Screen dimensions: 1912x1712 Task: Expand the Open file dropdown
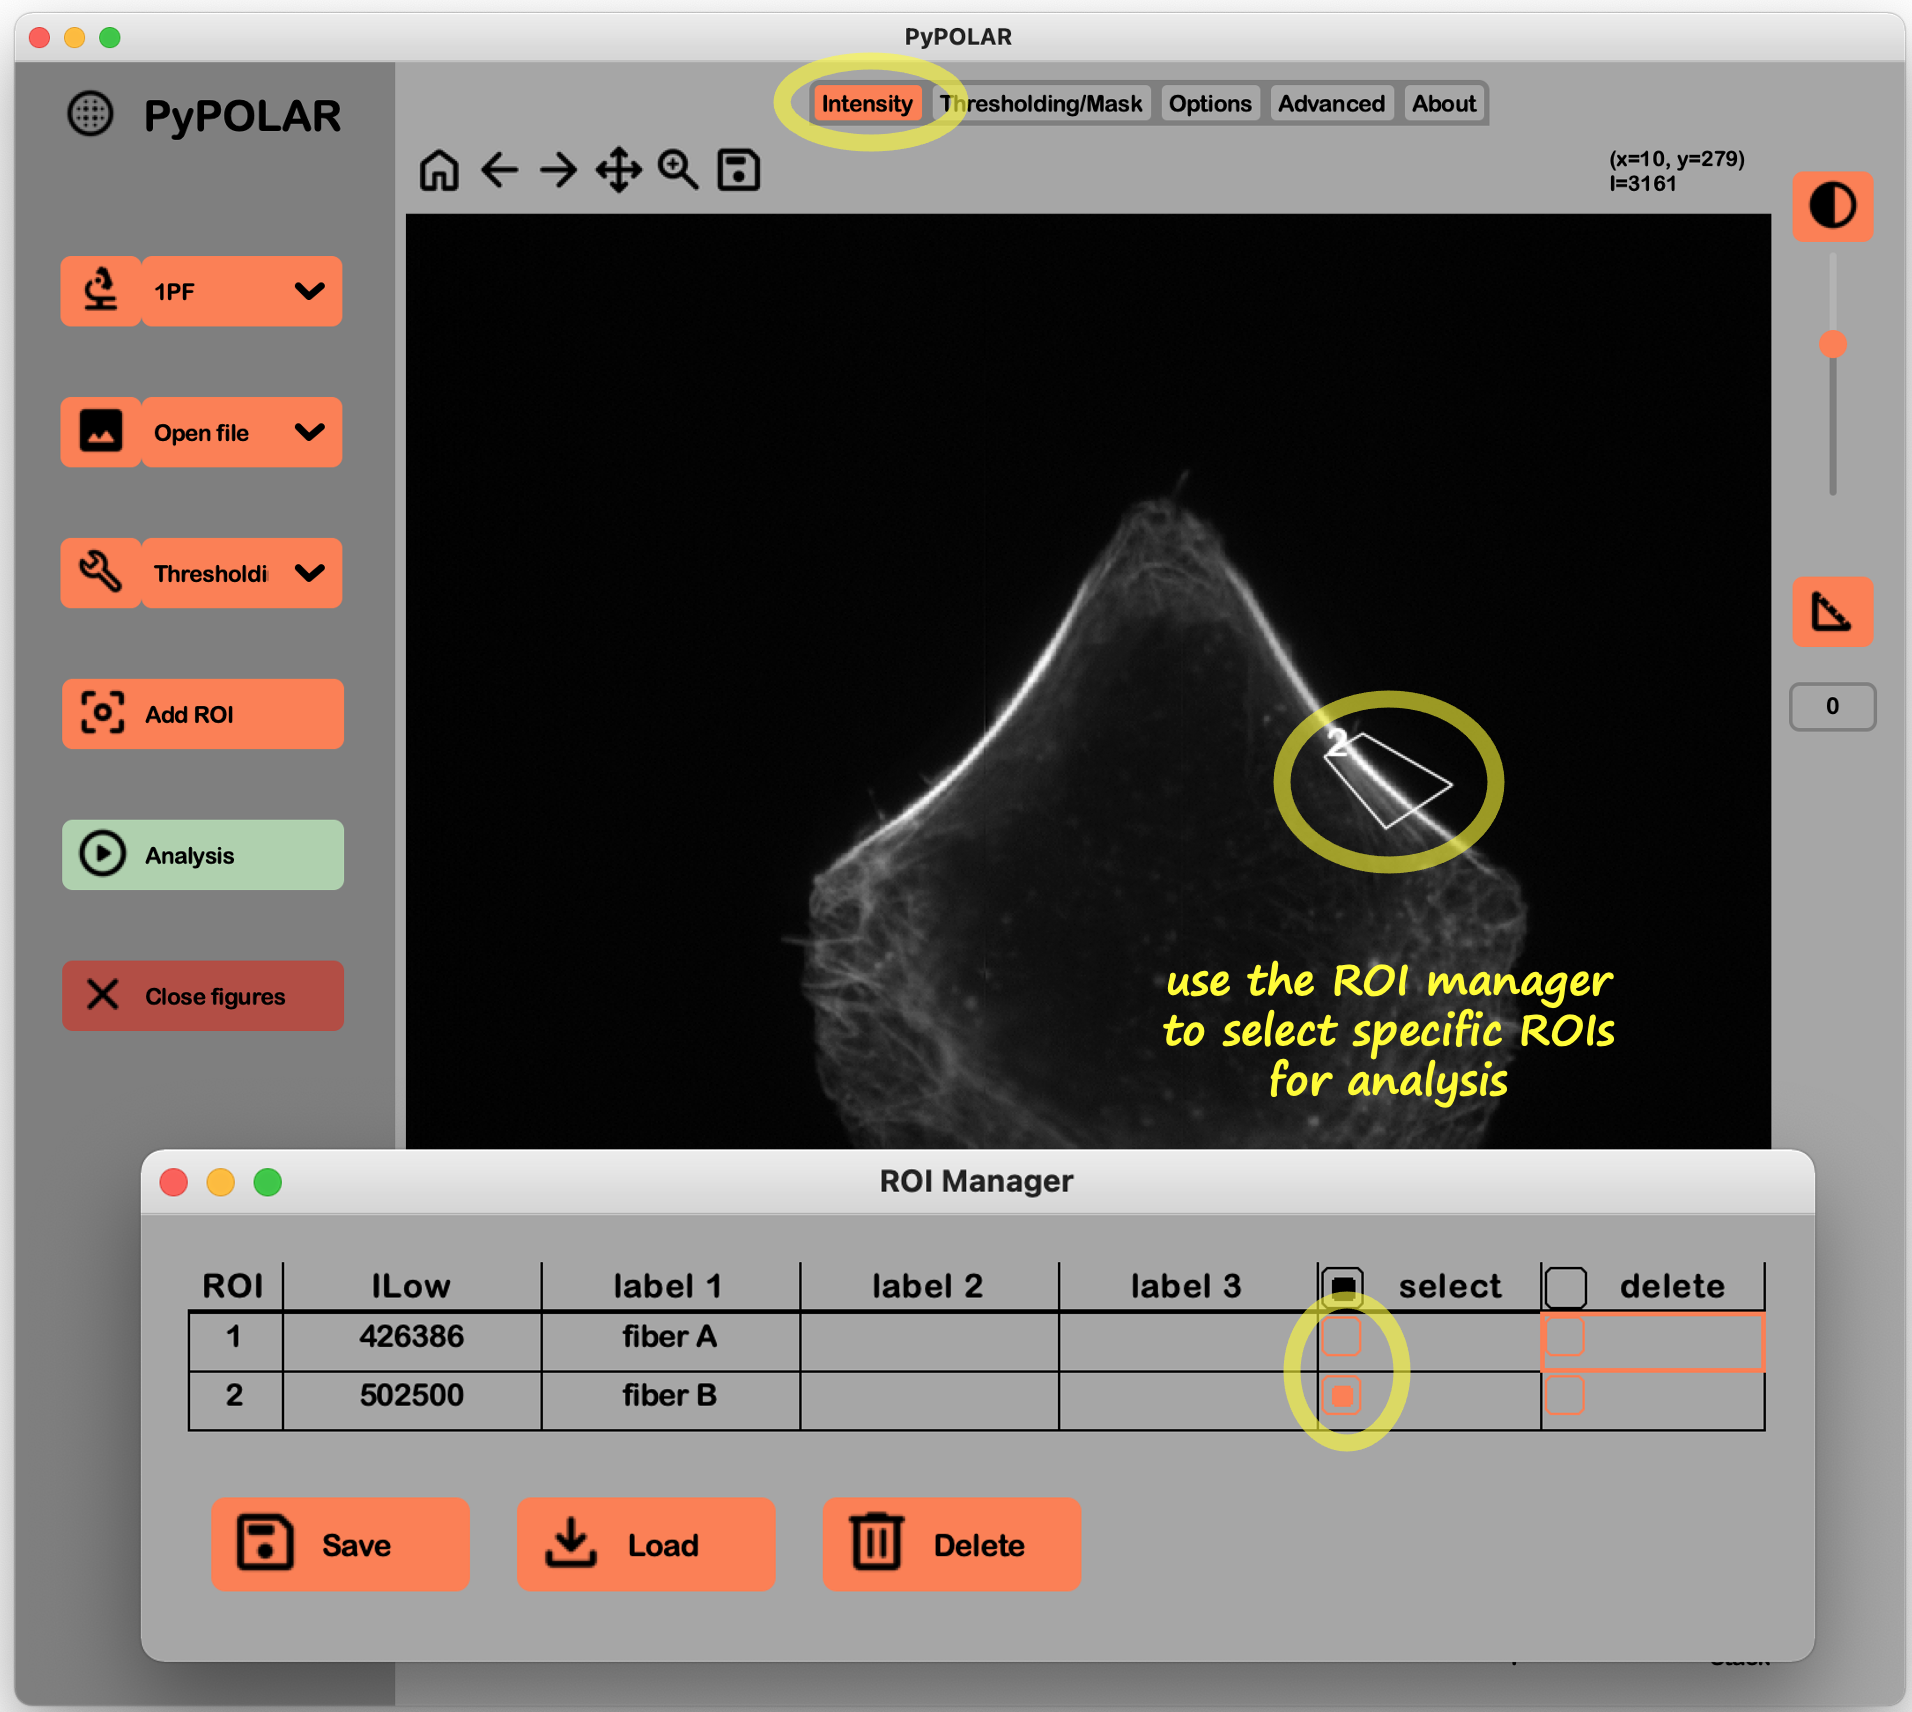242,432
